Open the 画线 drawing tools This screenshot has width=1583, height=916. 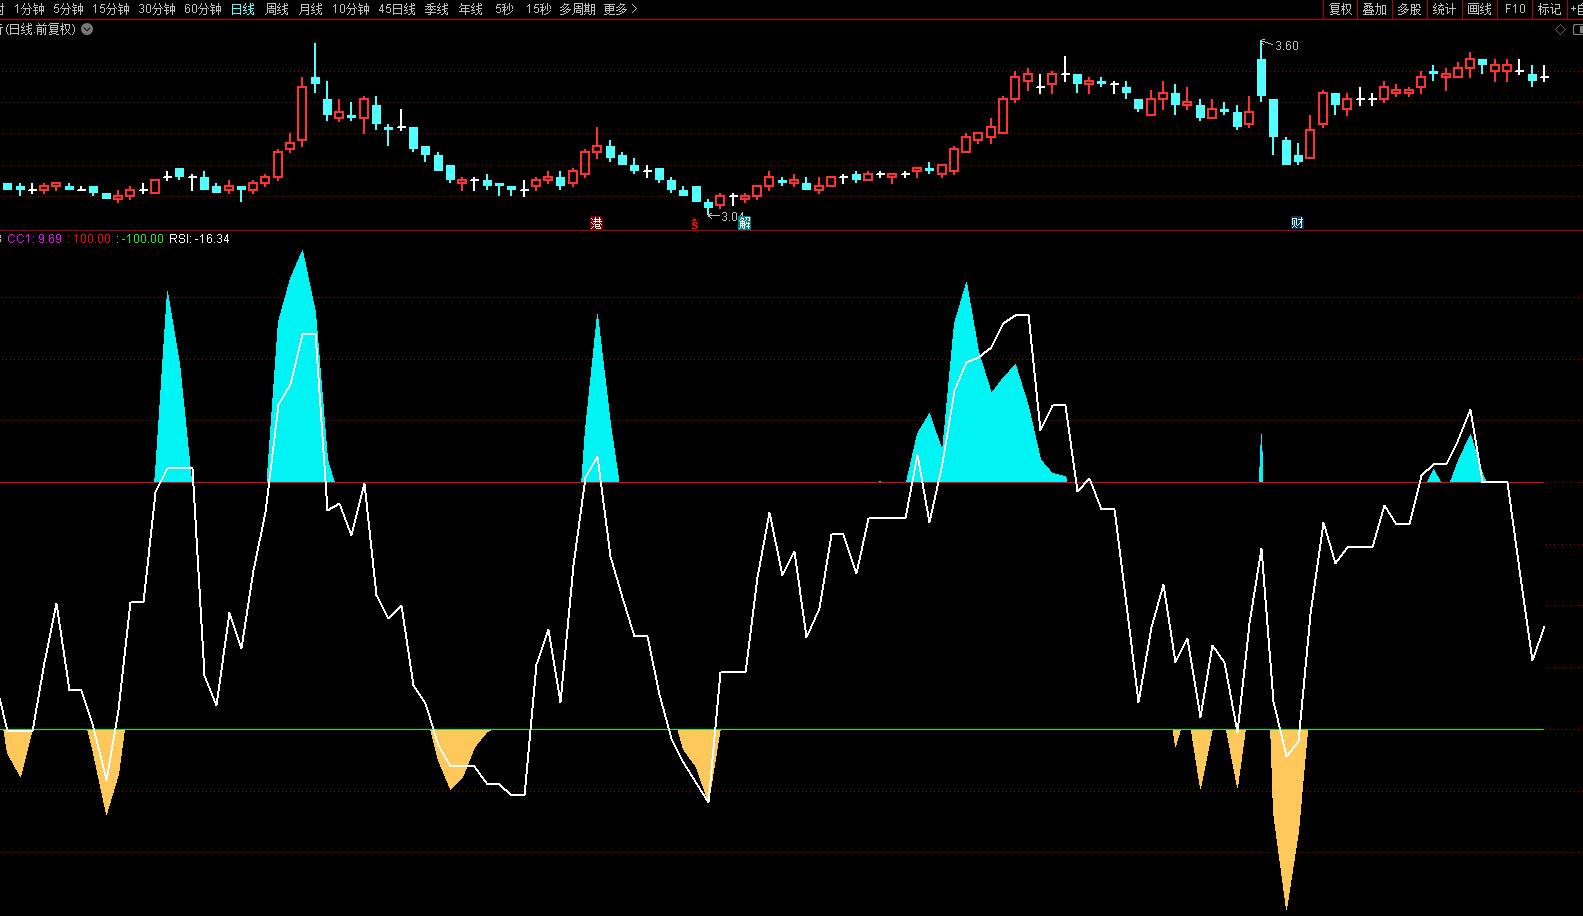(1479, 9)
